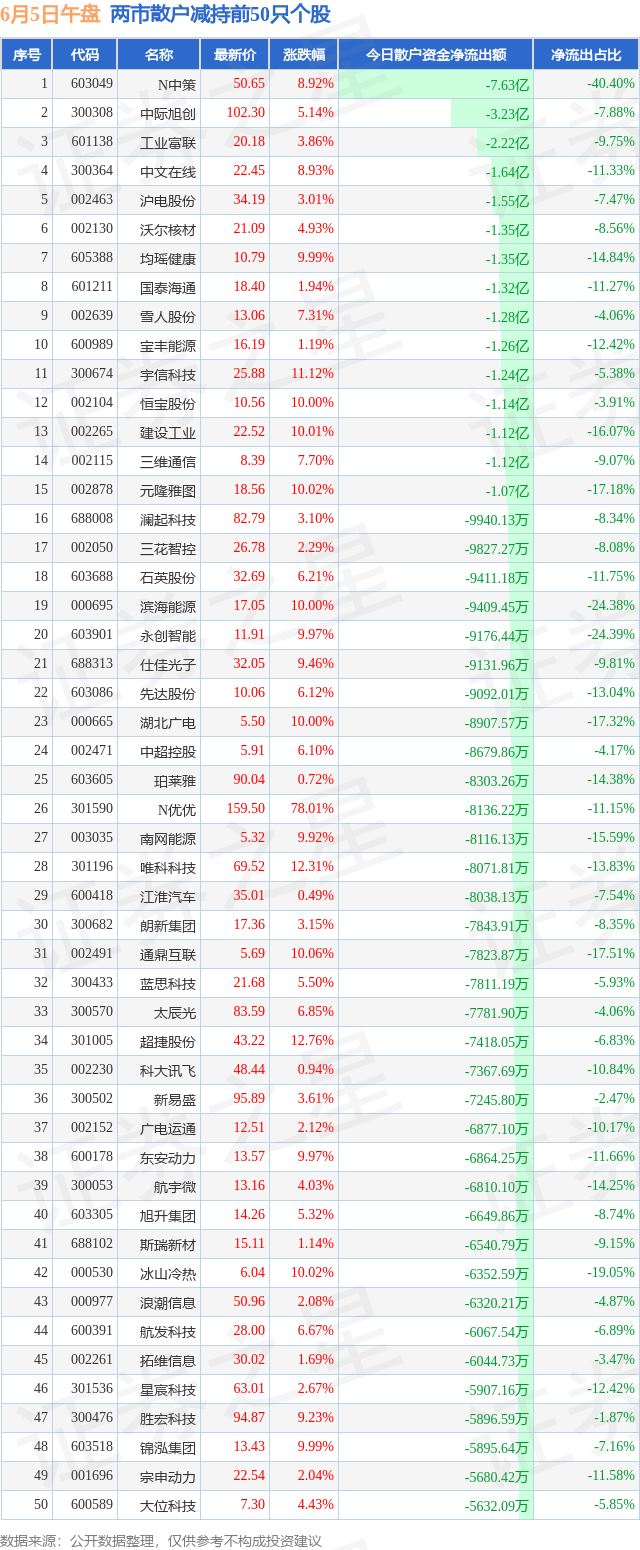Click price 83.59 of 太辰光
640x1550 pixels.
(x=249, y=1012)
